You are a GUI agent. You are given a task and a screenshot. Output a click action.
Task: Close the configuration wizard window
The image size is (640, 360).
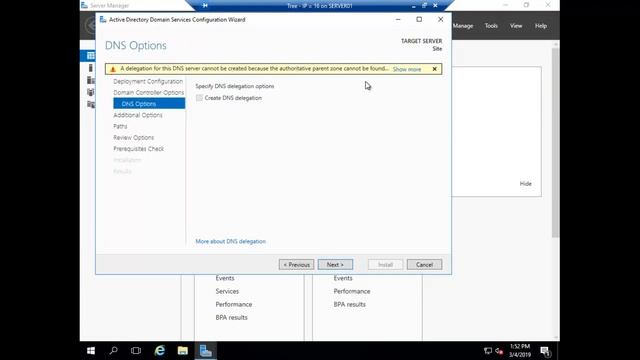pos(440,19)
